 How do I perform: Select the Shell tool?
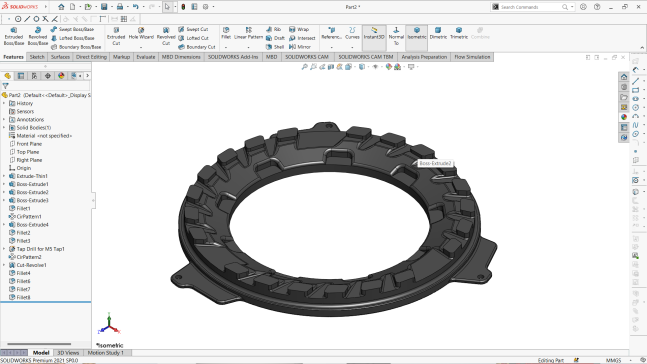click(x=275, y=47)
